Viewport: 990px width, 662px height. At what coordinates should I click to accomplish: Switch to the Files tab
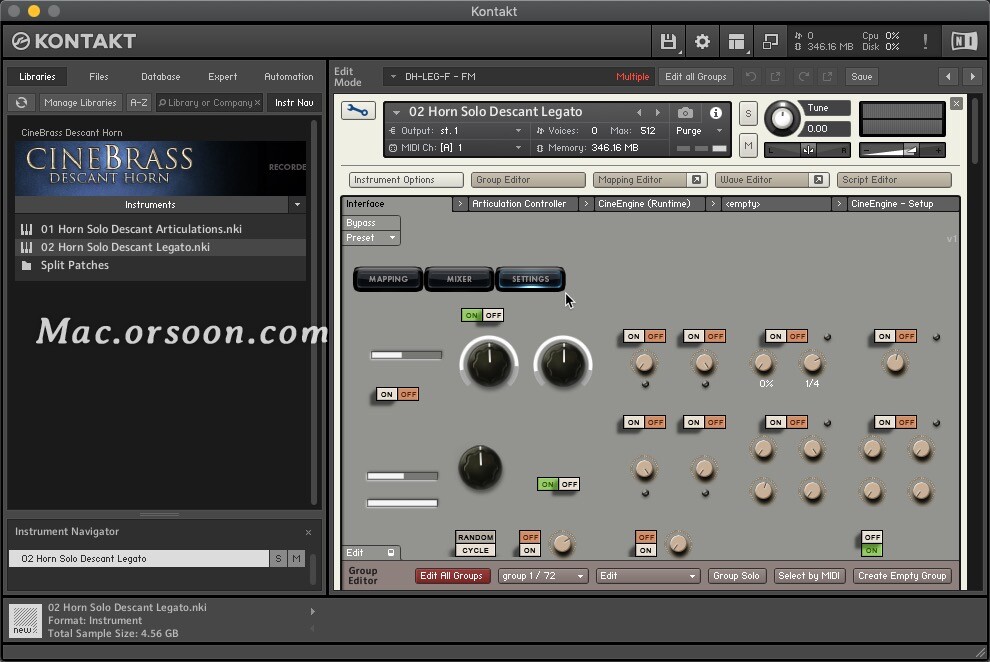[98, 76]
